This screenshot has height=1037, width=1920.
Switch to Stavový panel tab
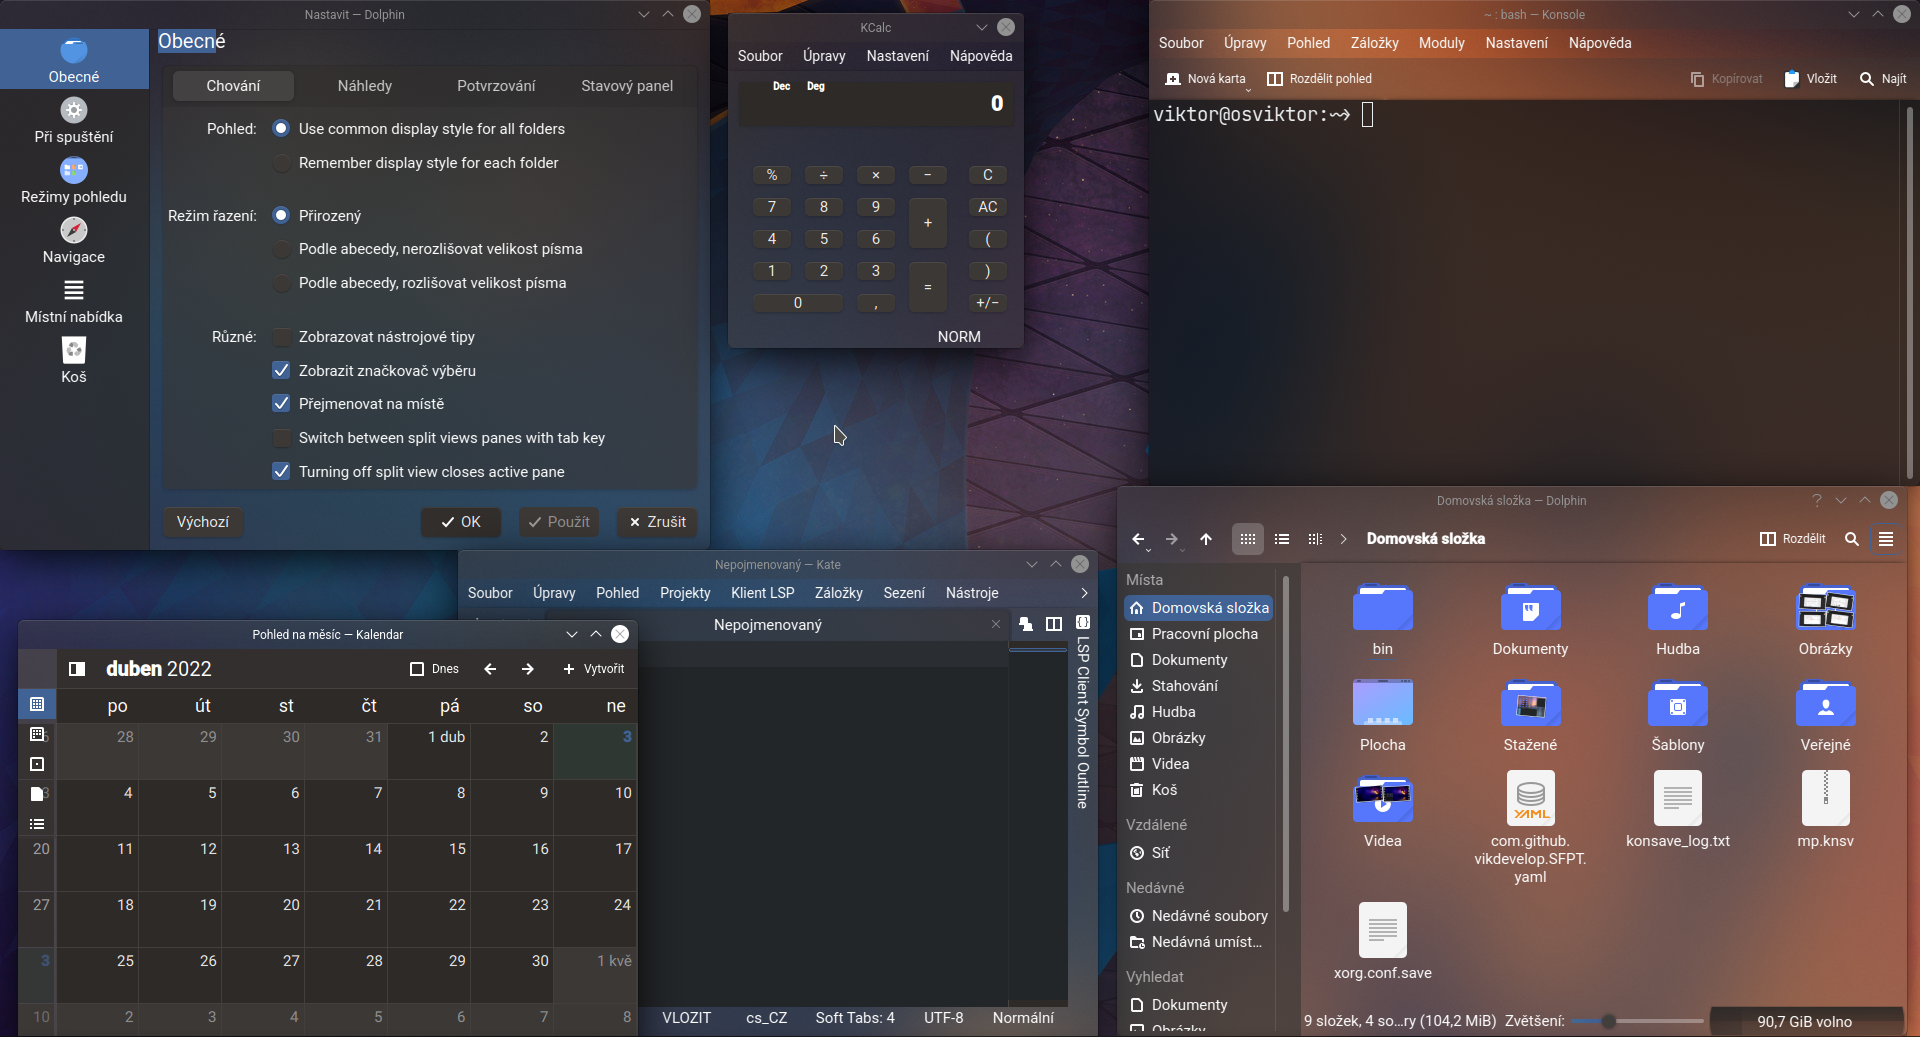[x=627, y=86]
